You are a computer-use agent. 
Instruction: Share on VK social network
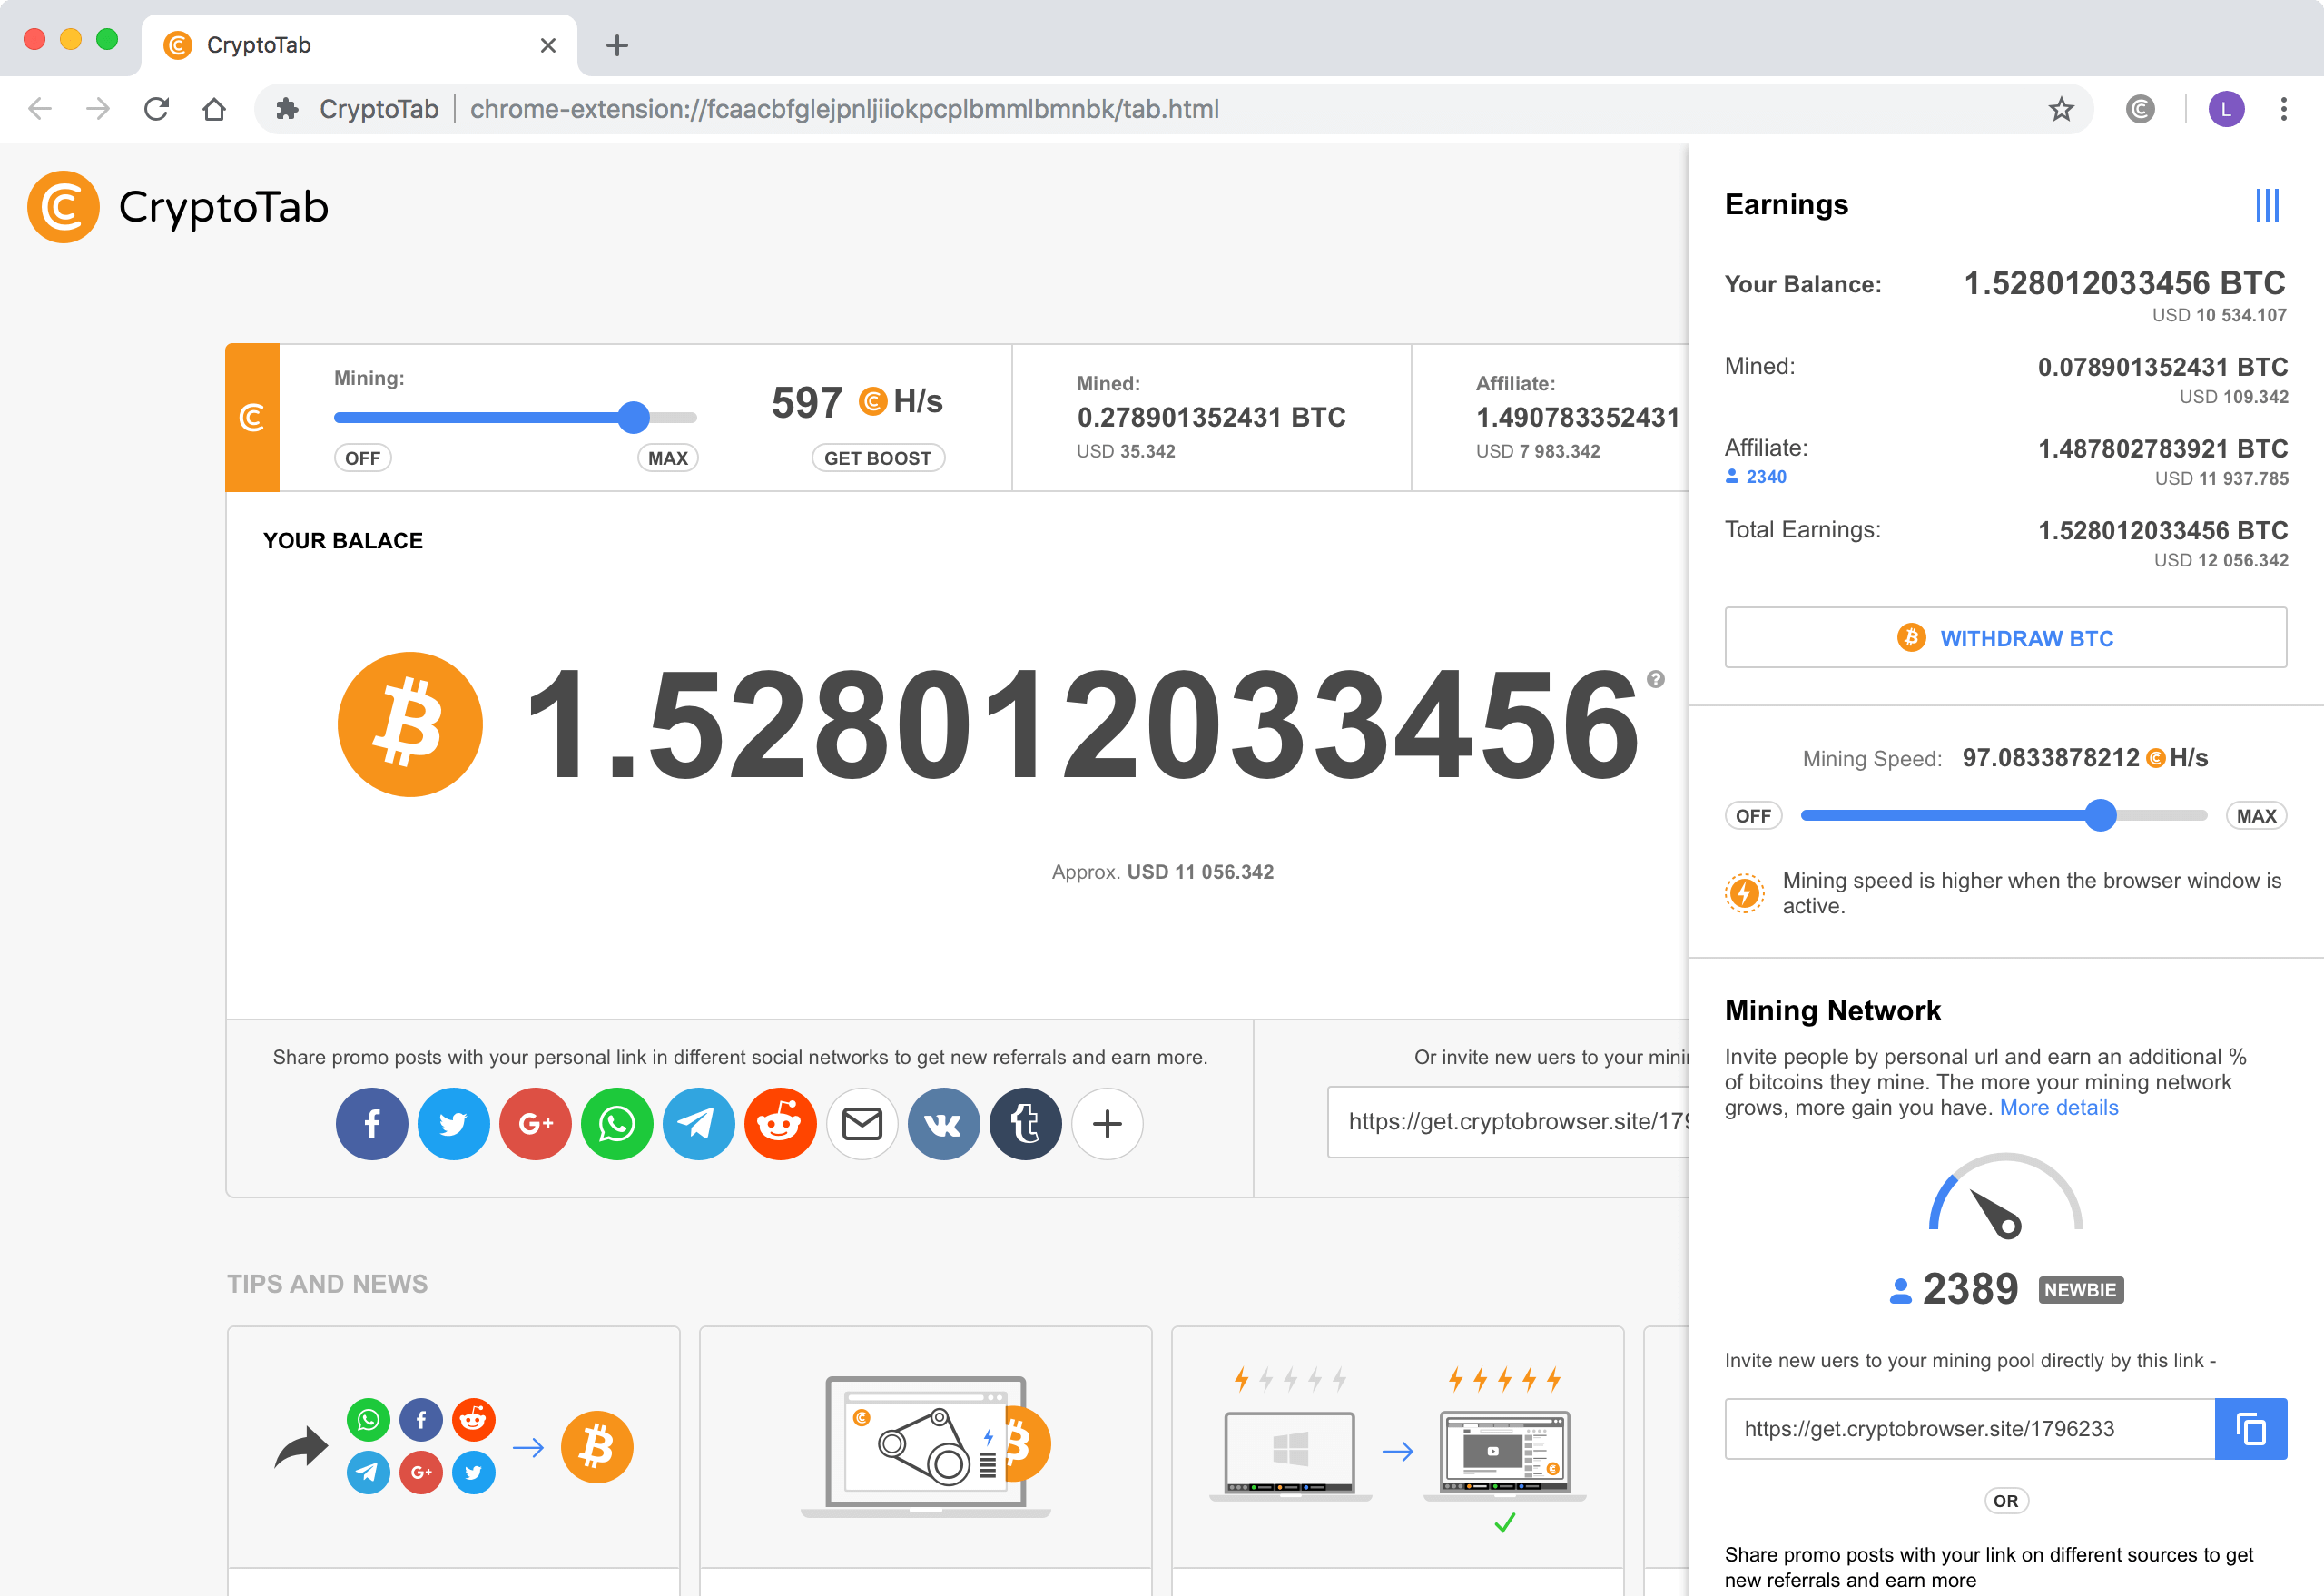[x=943, y=1124]
